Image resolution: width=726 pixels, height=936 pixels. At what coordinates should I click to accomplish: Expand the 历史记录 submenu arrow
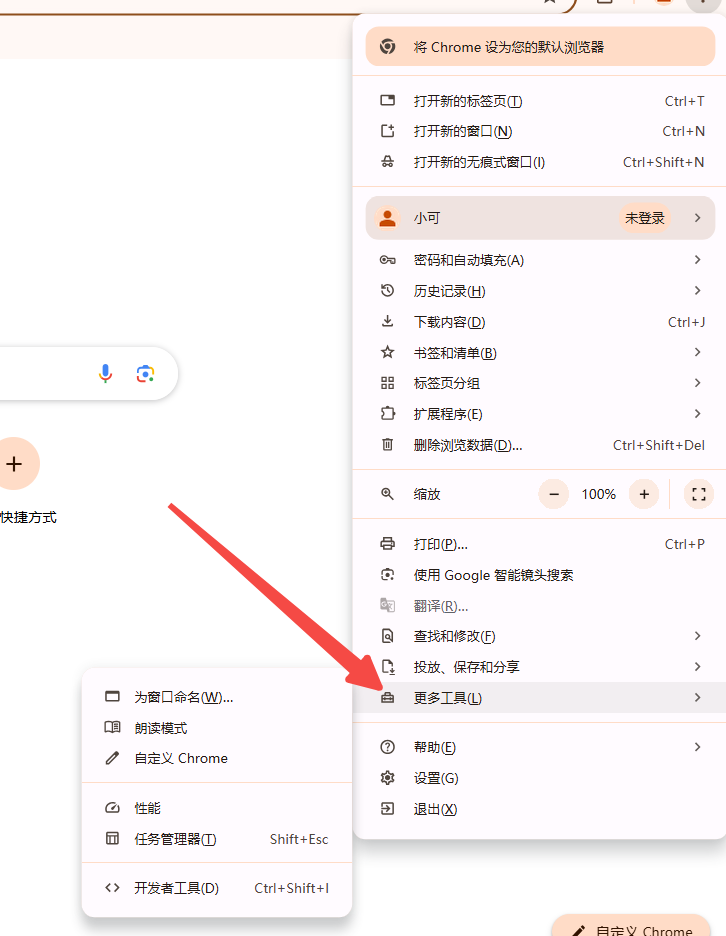click(697, 291)
